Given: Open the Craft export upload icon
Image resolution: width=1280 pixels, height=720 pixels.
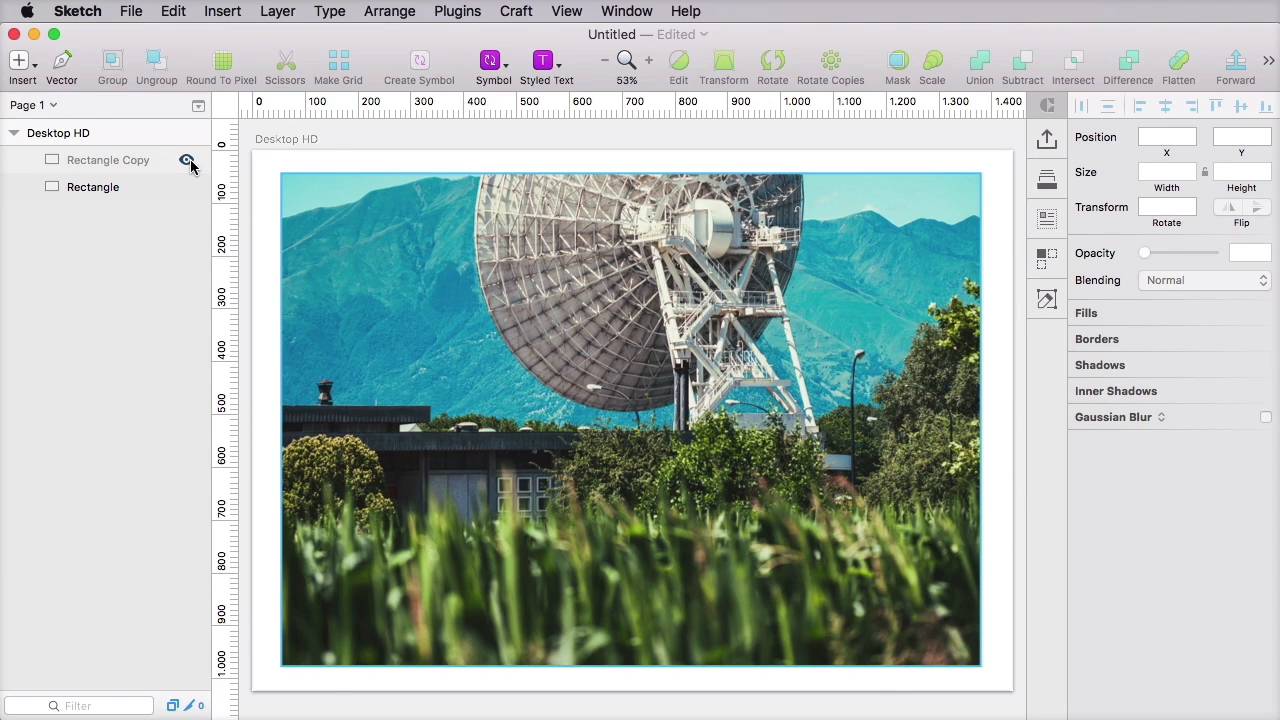Looking at the screenshot, I should point(1047,139).
